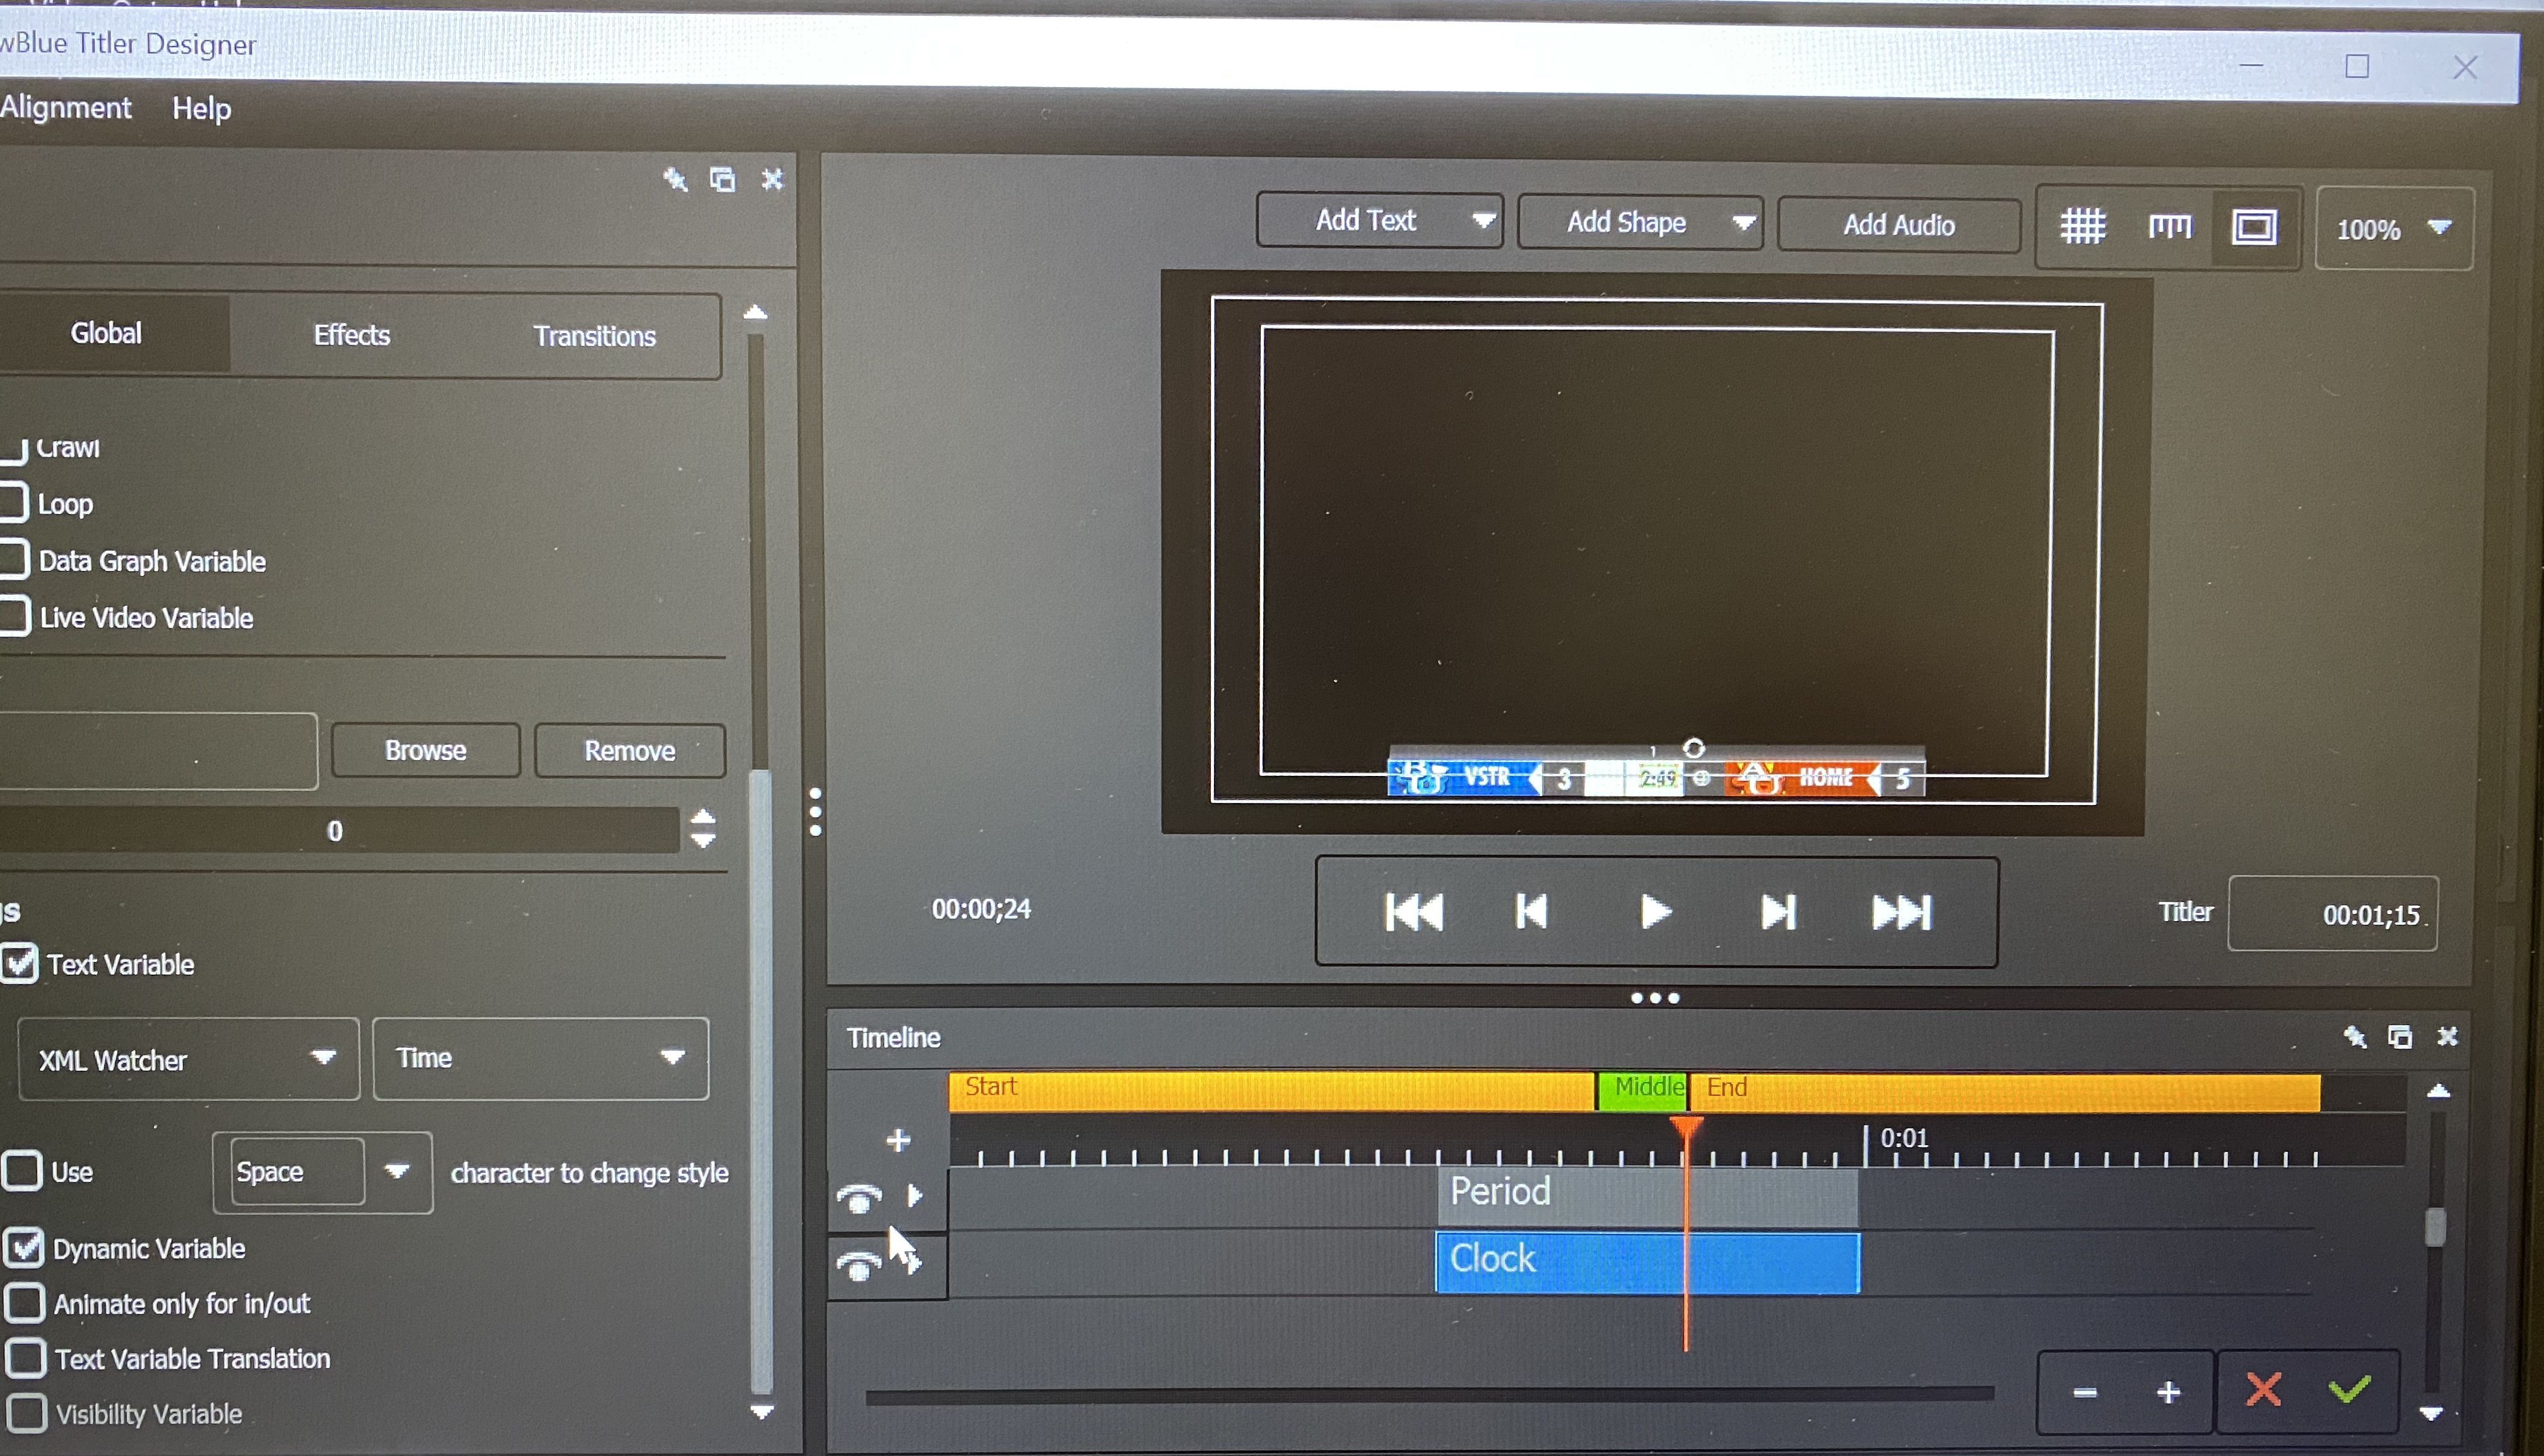
Task: Pin the Timeline panel
Action: tap(2355, 1036)
